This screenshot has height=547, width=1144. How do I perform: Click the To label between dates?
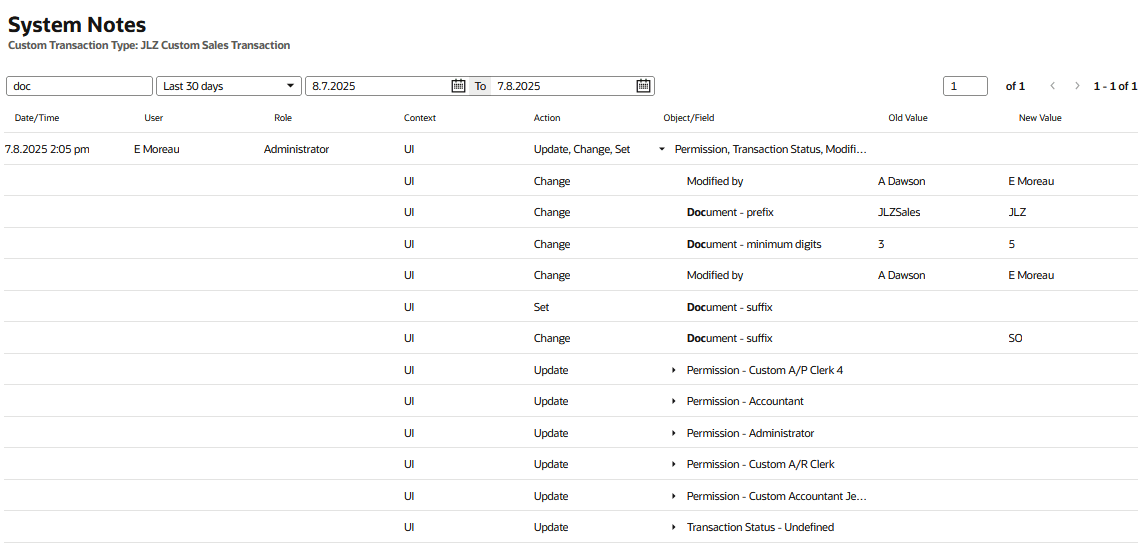pyautogui.click(x=480, y=86)
